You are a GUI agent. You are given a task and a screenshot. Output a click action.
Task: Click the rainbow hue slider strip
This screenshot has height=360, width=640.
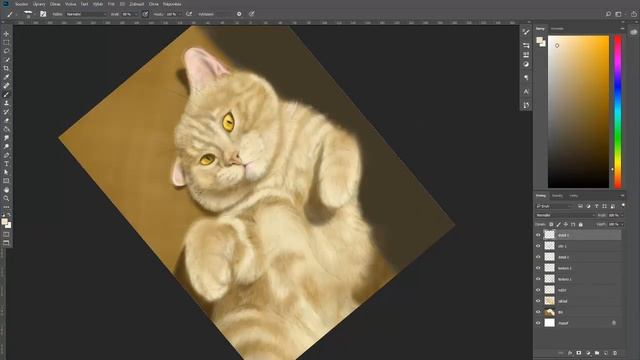click(618, 112)
